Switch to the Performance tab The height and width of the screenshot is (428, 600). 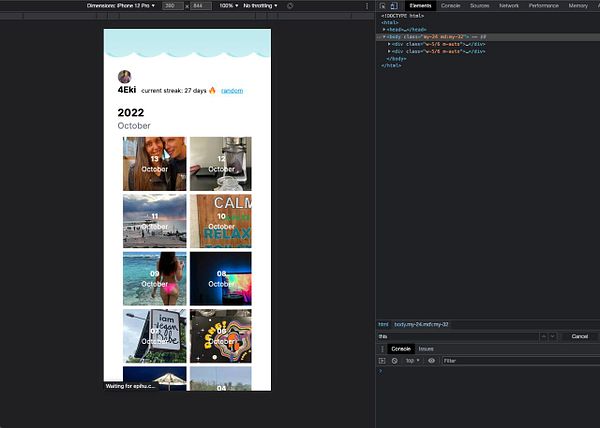543,6
